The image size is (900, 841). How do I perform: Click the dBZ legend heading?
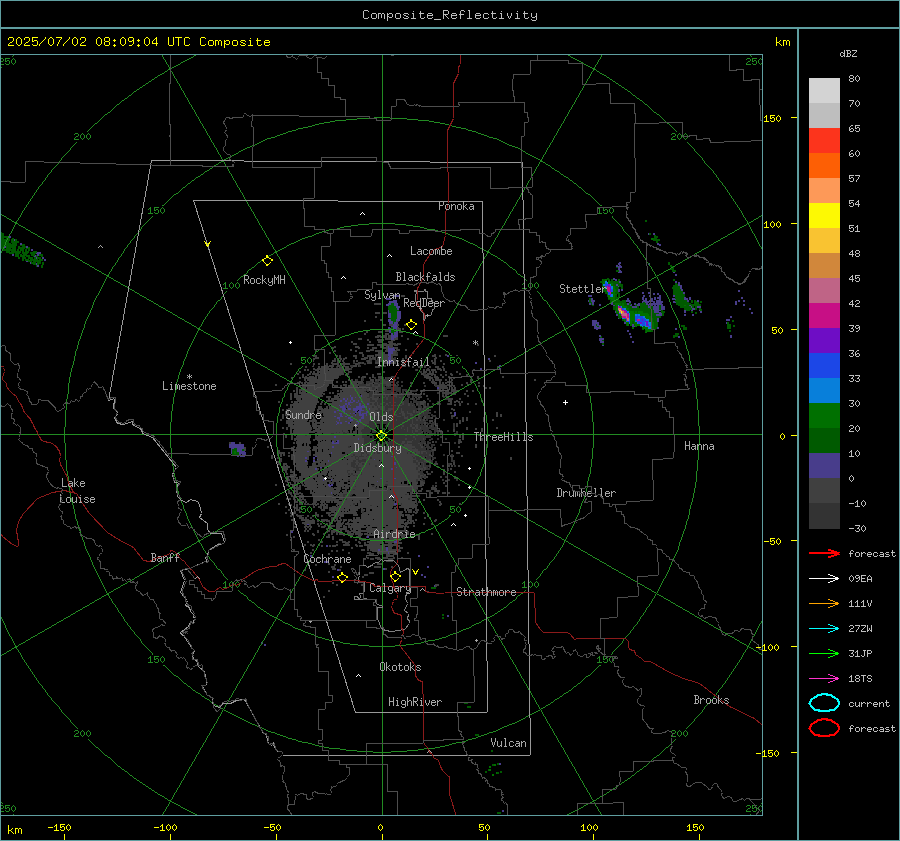click(x=848, y=53)
